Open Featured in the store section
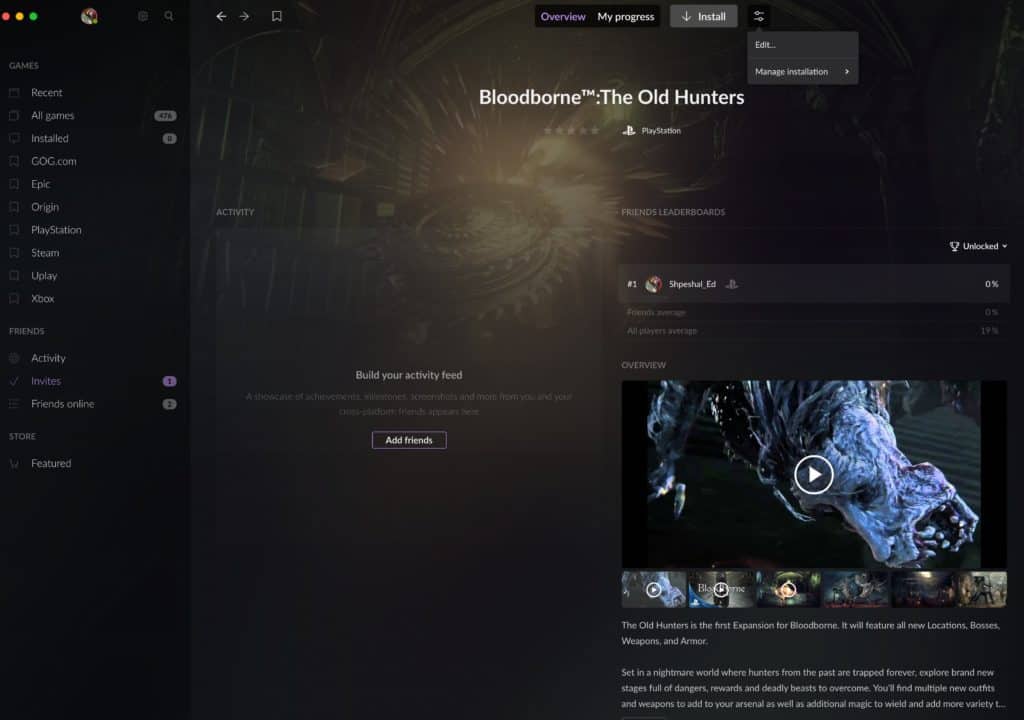Viewport: 1024px width, 720px height. click(51, 463)
